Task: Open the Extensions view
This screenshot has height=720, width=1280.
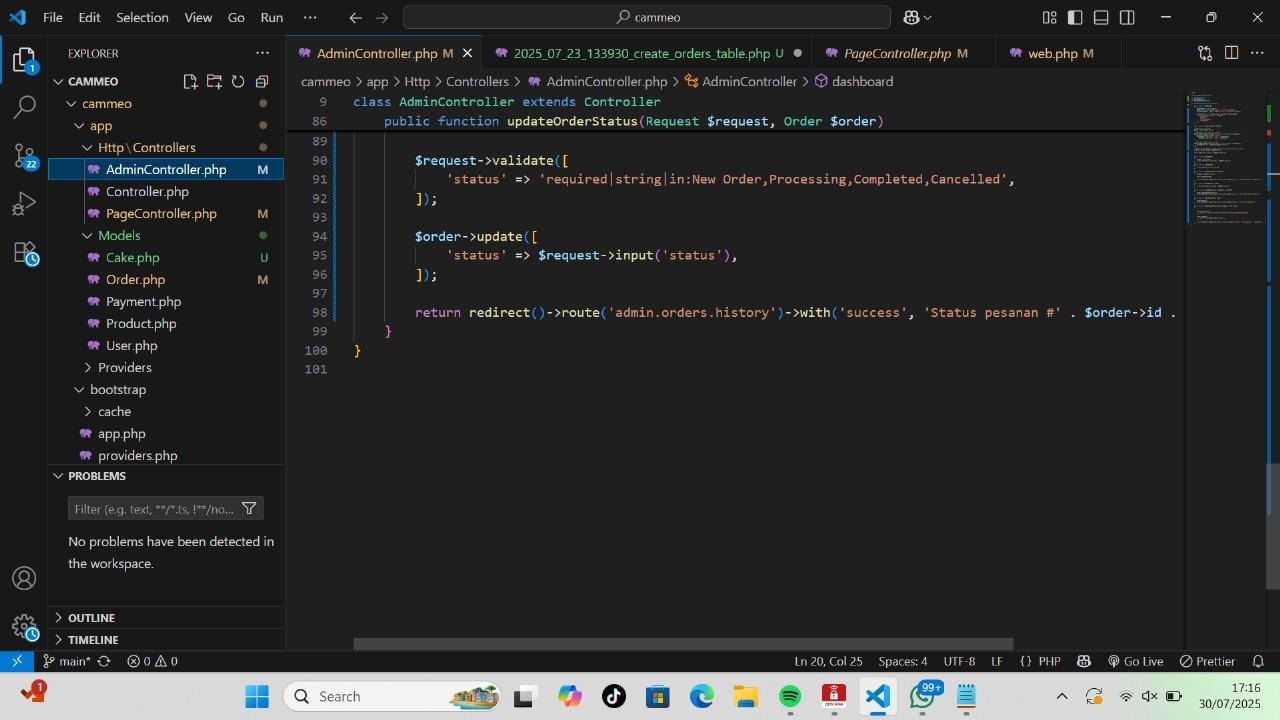Action: pos(25,254)
